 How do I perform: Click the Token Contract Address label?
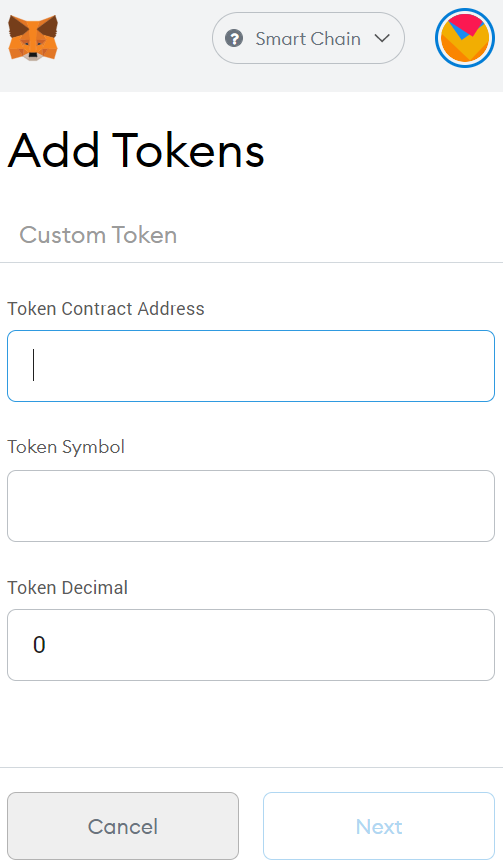106,309
